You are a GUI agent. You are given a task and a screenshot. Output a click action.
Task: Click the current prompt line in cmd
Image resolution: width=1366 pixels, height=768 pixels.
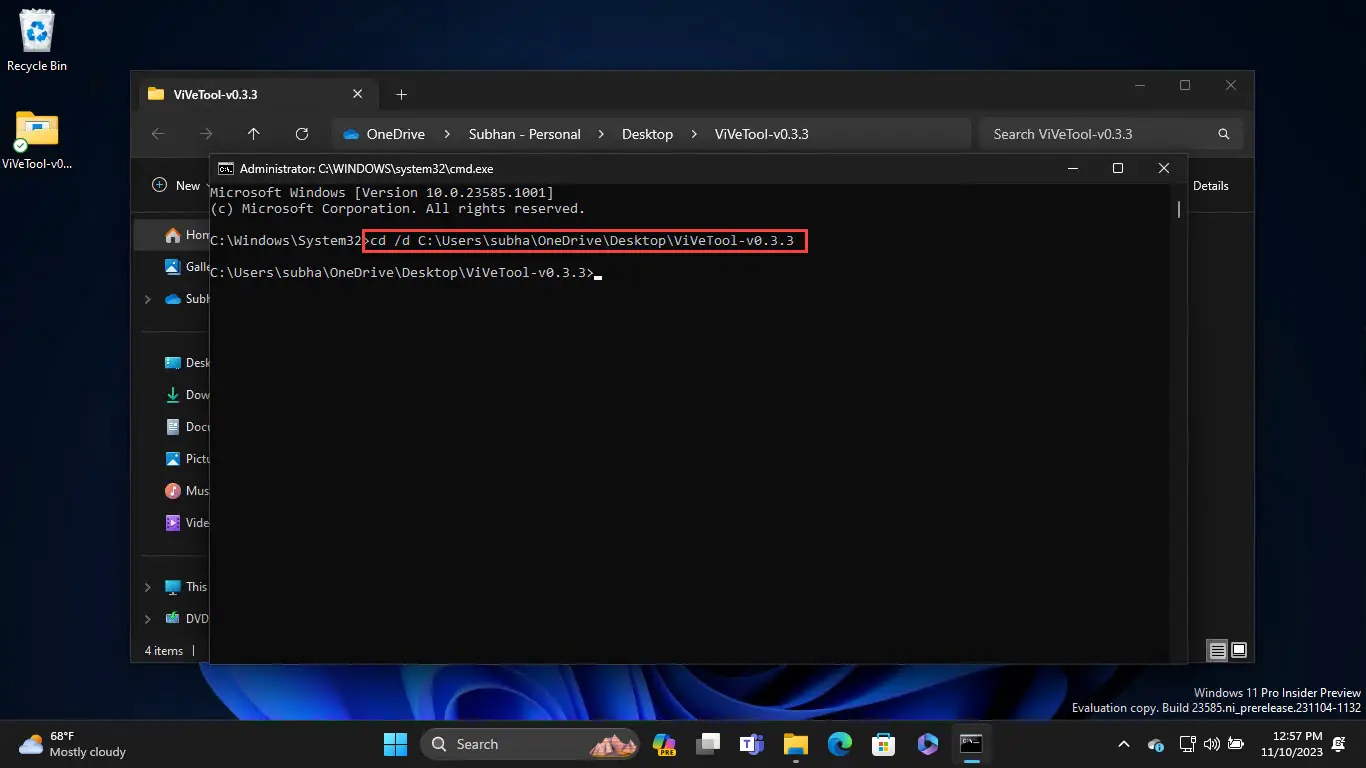tap(406, 273)
